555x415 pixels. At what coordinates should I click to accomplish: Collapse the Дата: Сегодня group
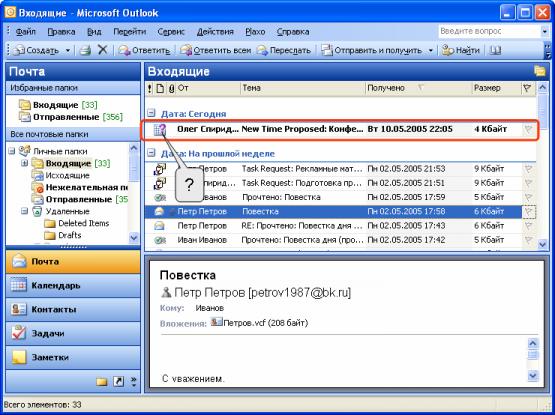click(151, 114)
